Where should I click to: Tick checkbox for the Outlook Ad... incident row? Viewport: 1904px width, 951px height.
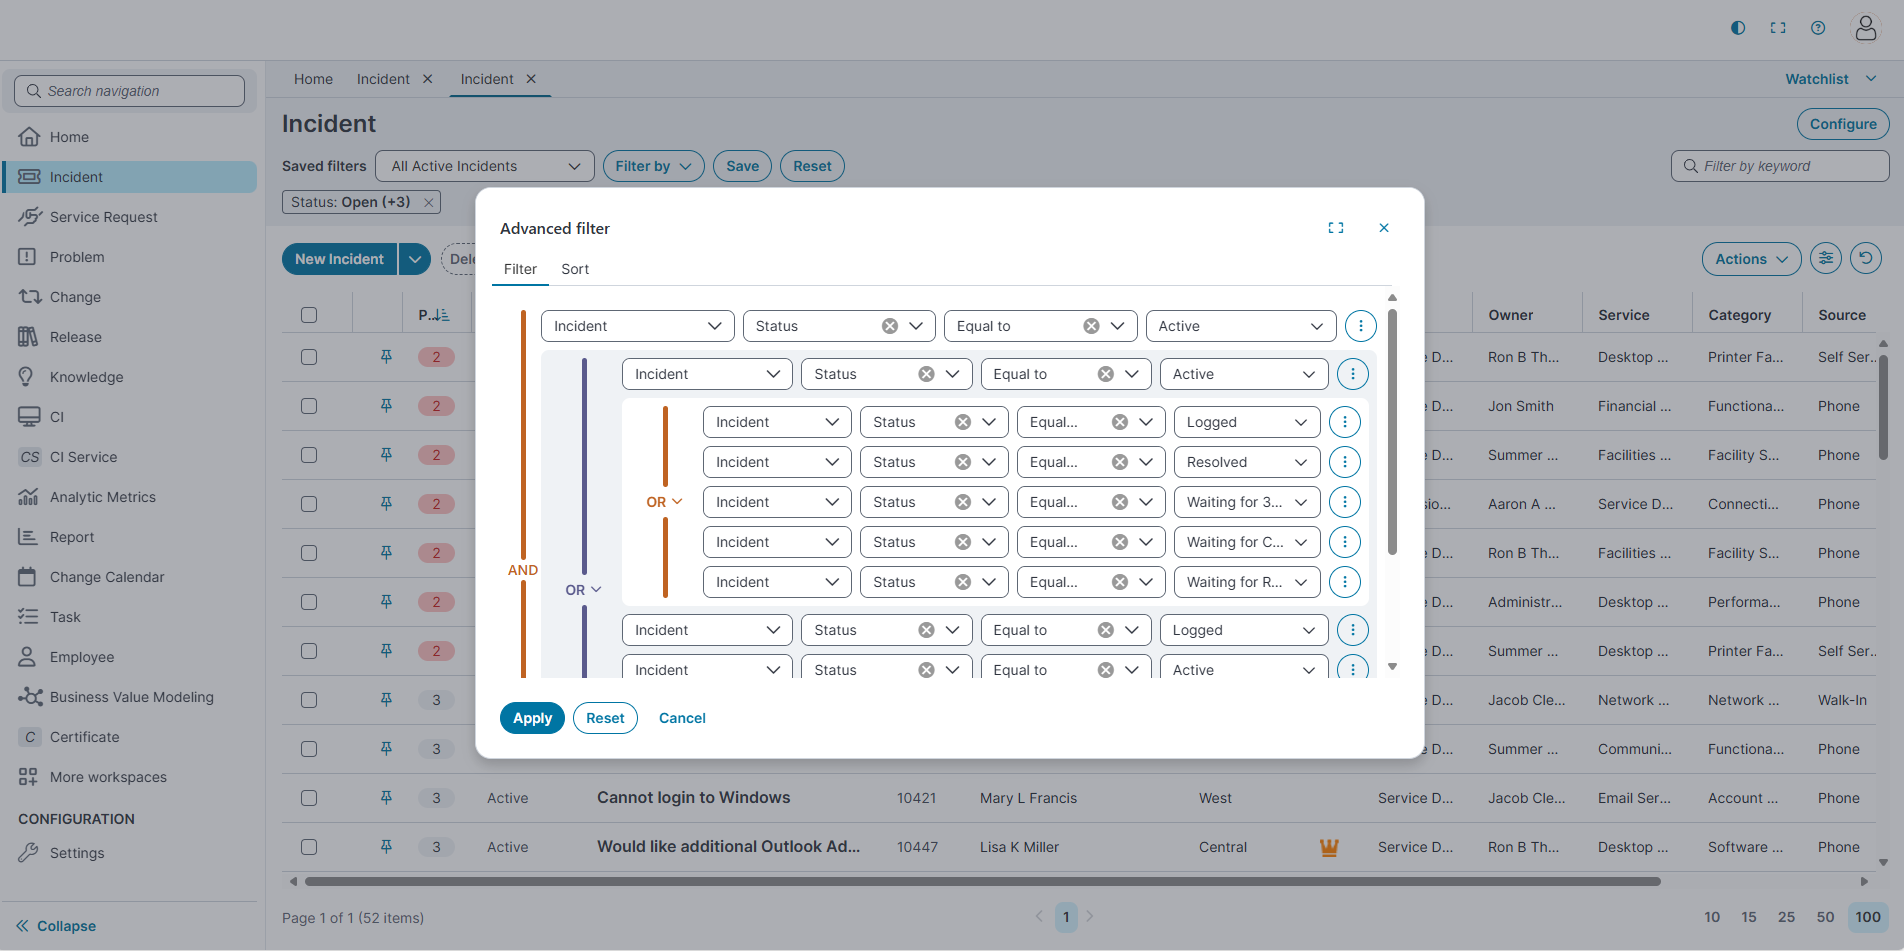click(x=309, y=847)
